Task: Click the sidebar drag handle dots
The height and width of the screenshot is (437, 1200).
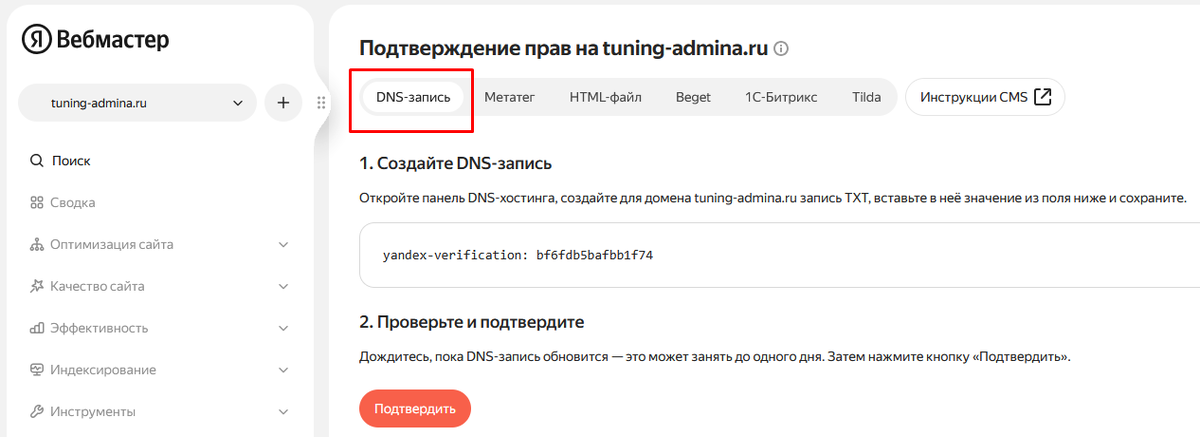Action: pyautogui.click(x=321, y=103)
